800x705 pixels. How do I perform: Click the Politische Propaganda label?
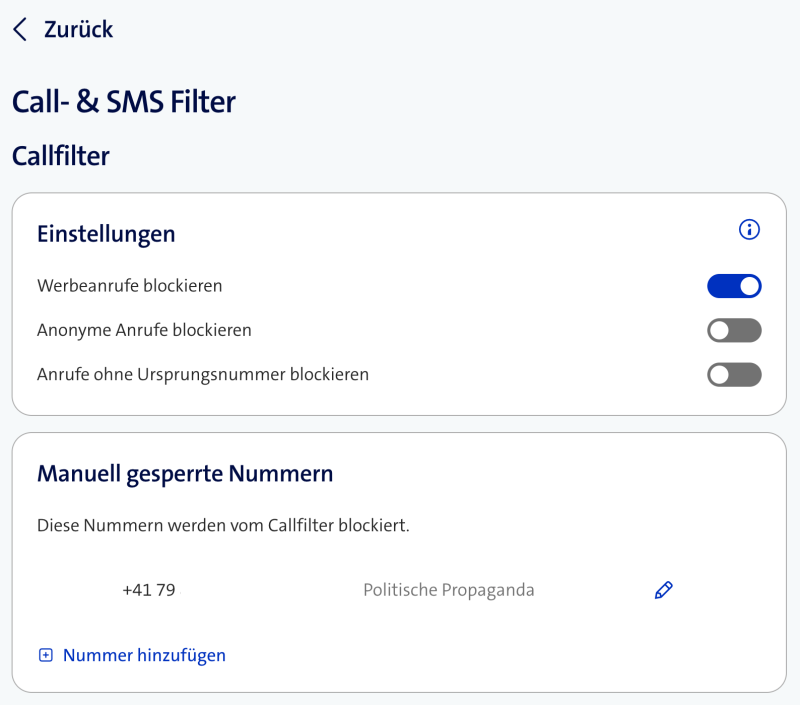click(x=448, y=590)
